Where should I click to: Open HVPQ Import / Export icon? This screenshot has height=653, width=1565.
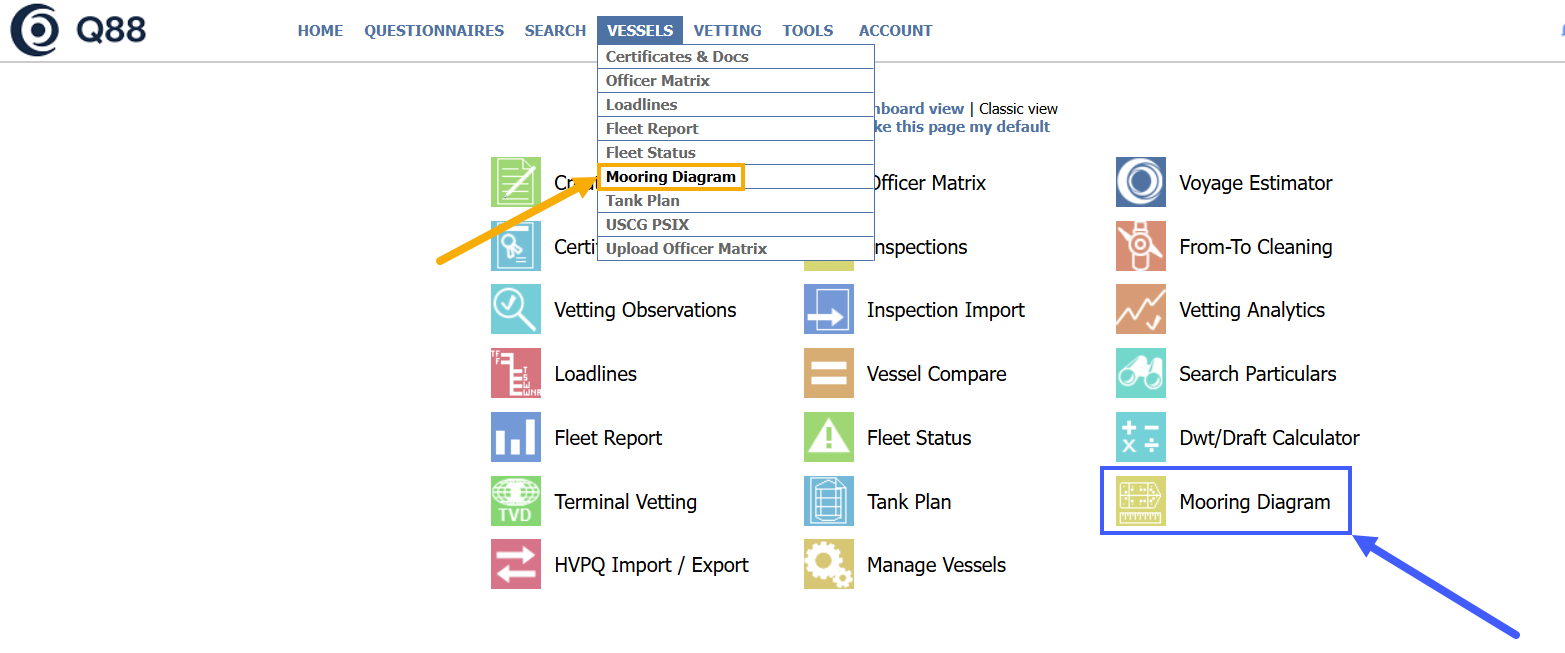pos(516,565)
